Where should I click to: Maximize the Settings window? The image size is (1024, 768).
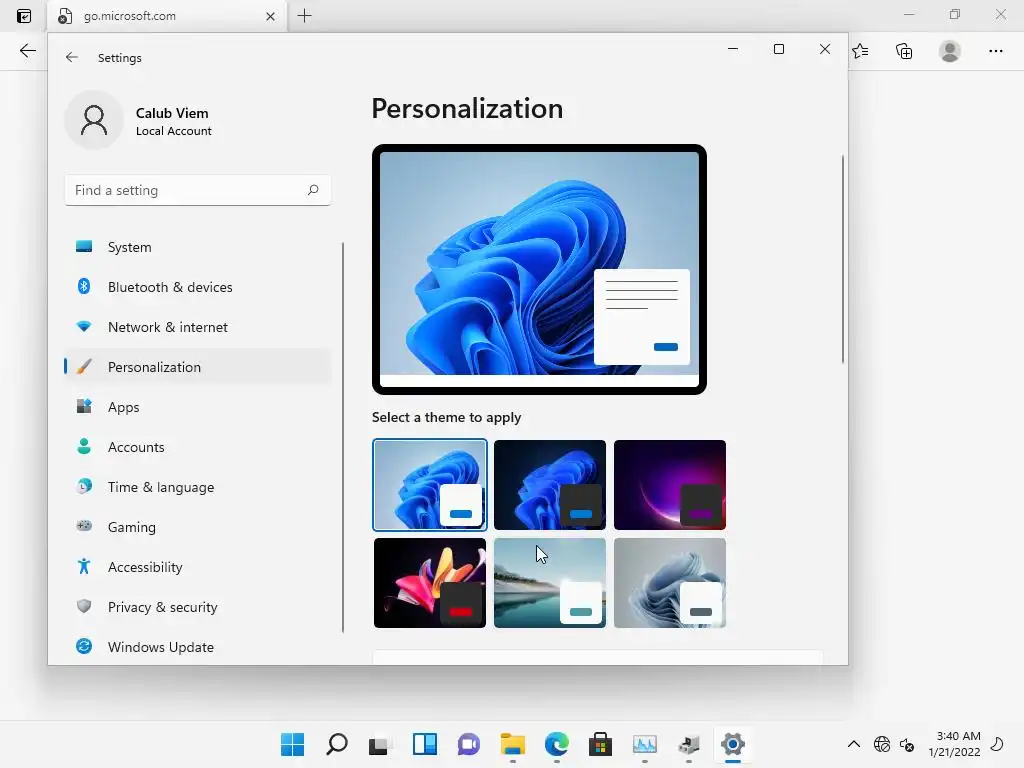click(778, 49)
